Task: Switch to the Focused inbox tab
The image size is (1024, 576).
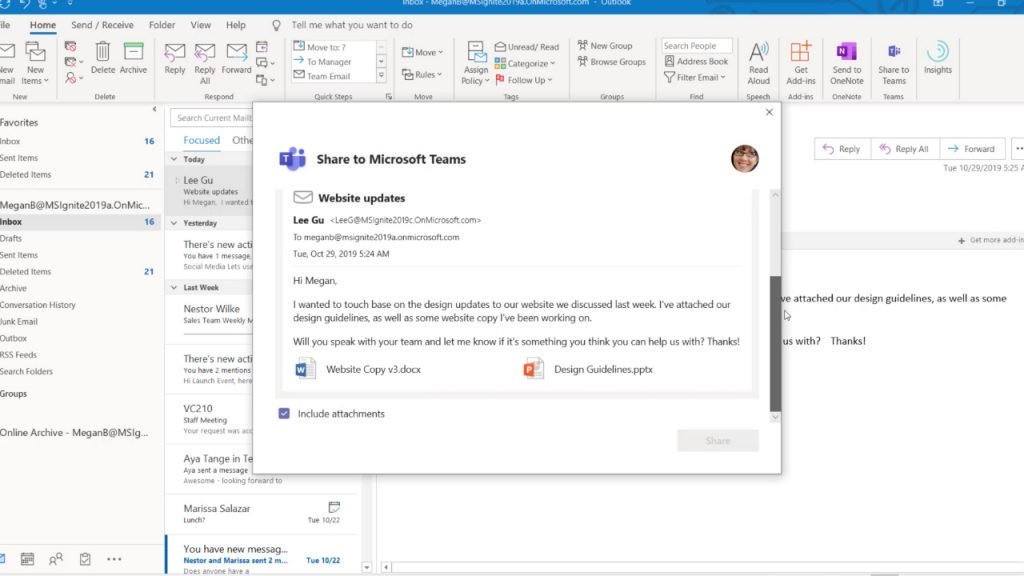Action: tap(201, 140)
